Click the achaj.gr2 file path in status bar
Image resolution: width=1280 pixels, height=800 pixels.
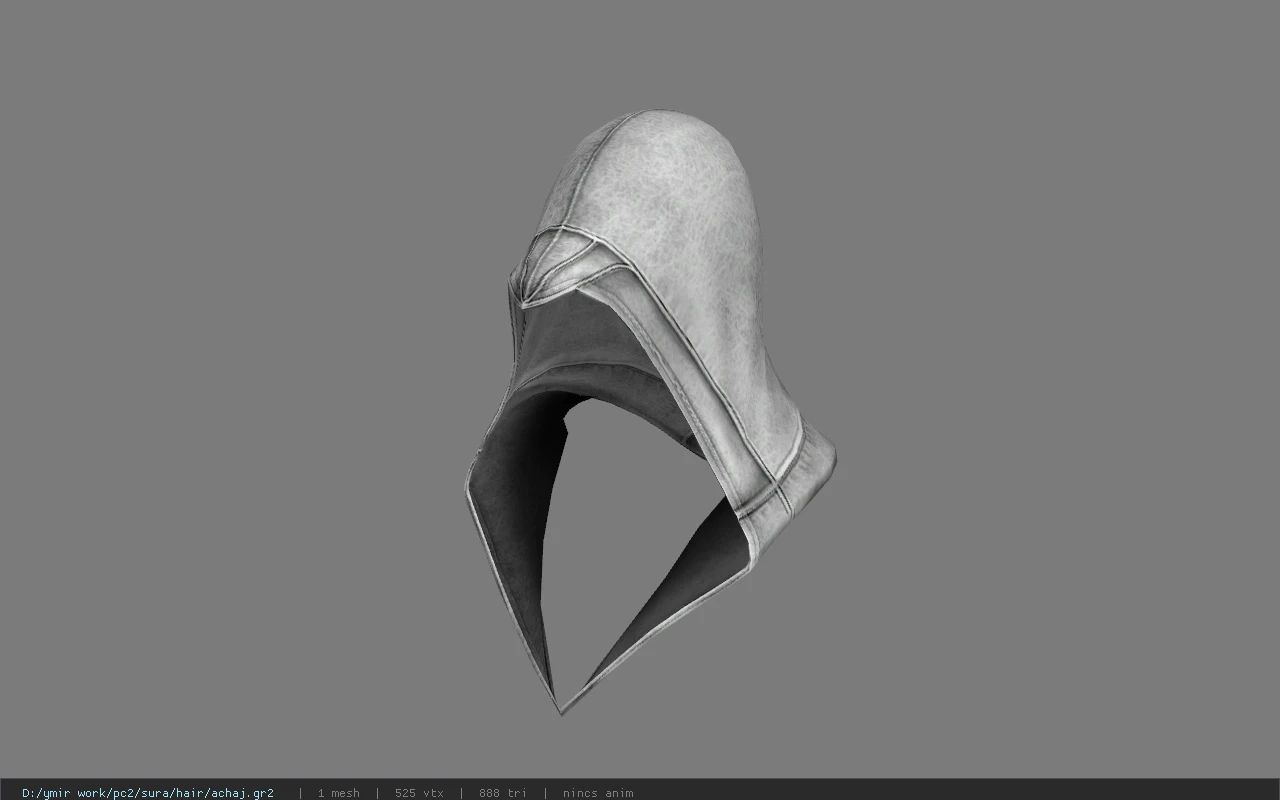pyautogui.click(x=148, y=793)
